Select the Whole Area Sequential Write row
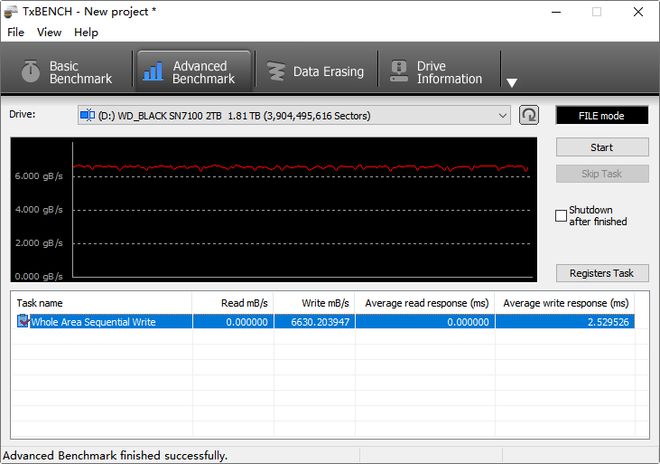Image resolution: width=660 pixels, height=464 pixels. 323,322
